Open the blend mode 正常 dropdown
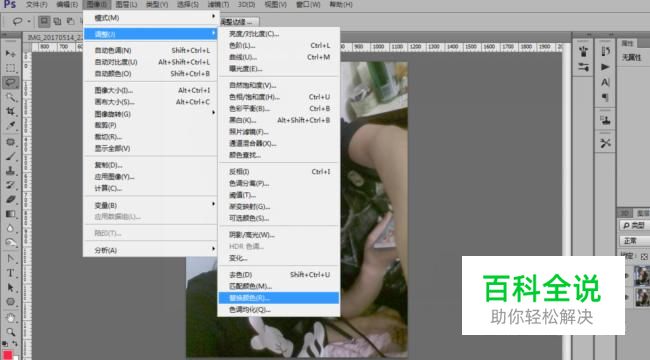 click(x=635, y=241)
